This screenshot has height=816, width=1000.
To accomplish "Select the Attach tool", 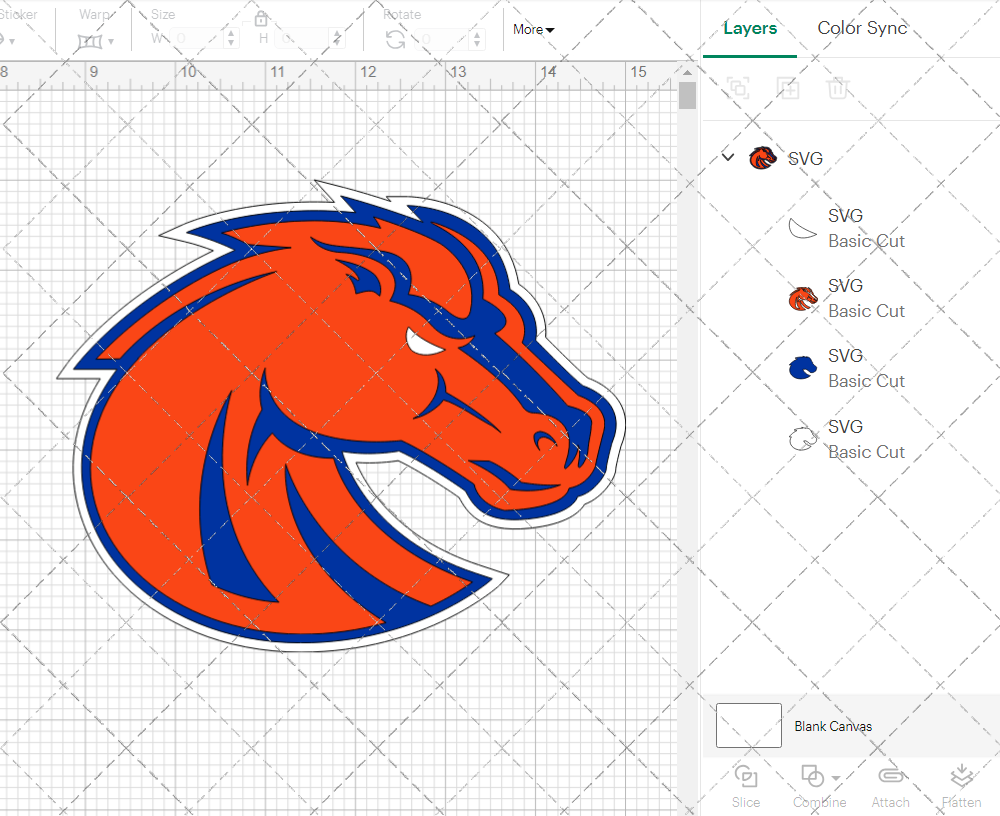I will point(891,785).
